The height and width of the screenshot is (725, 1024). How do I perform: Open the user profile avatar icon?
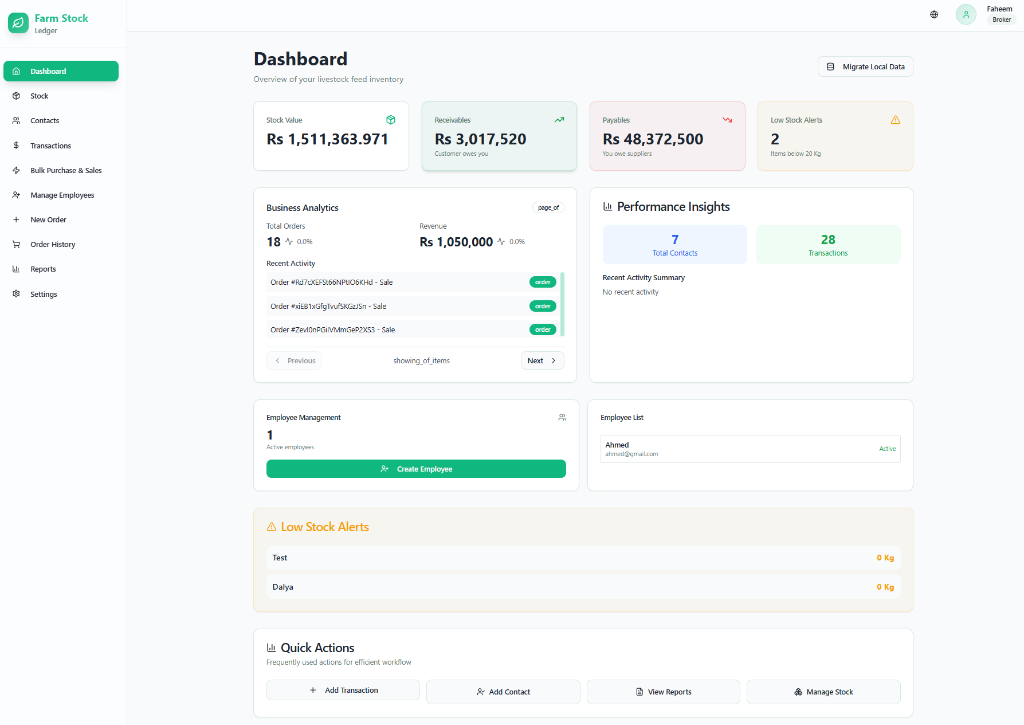965,15
